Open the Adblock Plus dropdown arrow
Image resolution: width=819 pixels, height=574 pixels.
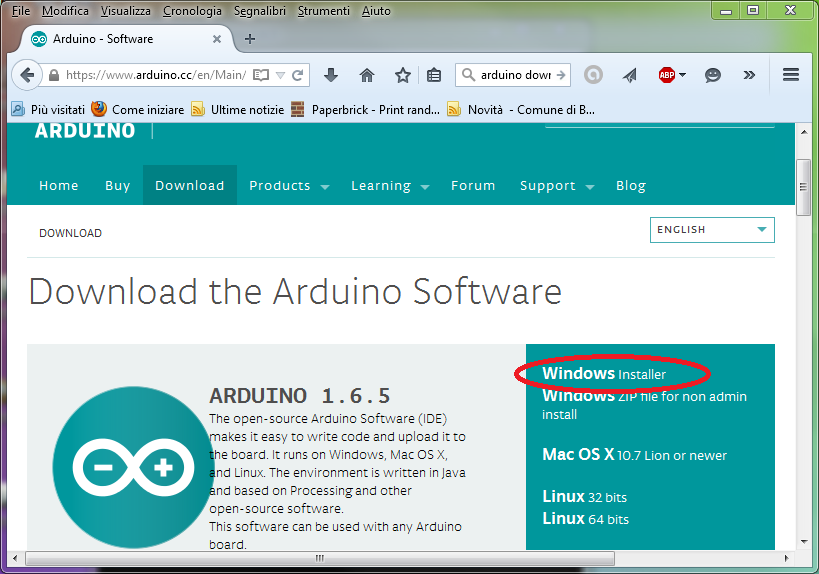682,75
